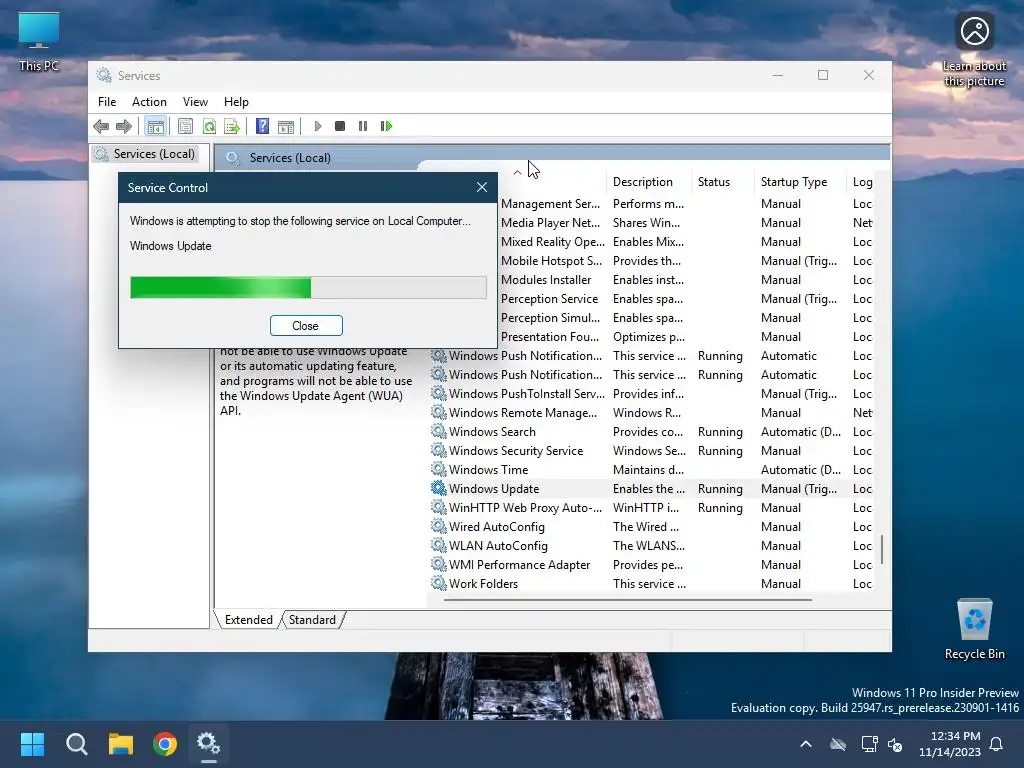1024x768 pixels.
Task: Click the Back arrow toolbar icon
Action: (101, 126)
